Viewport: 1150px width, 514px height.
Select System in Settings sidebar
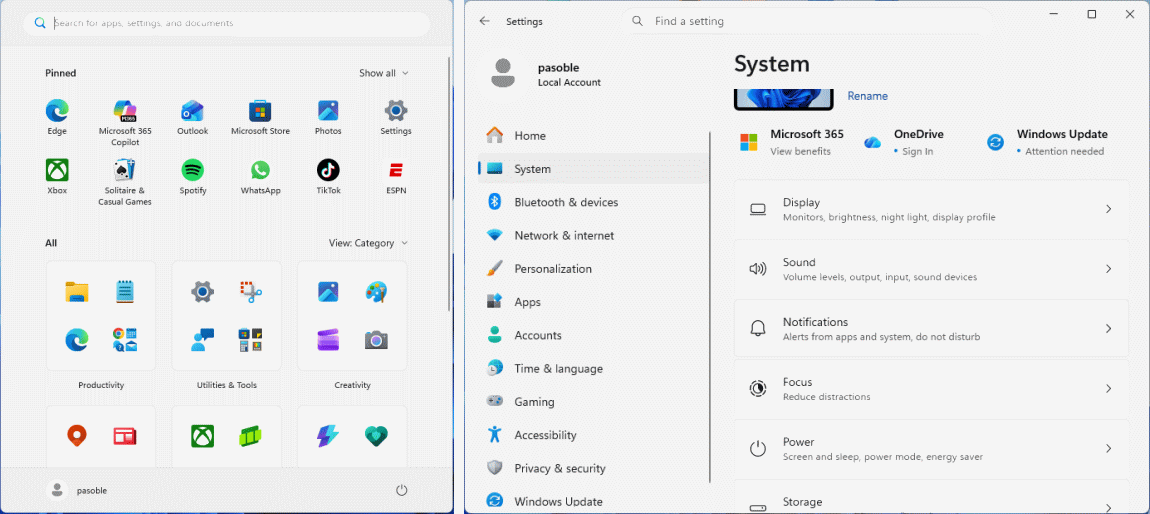point(593,169)
